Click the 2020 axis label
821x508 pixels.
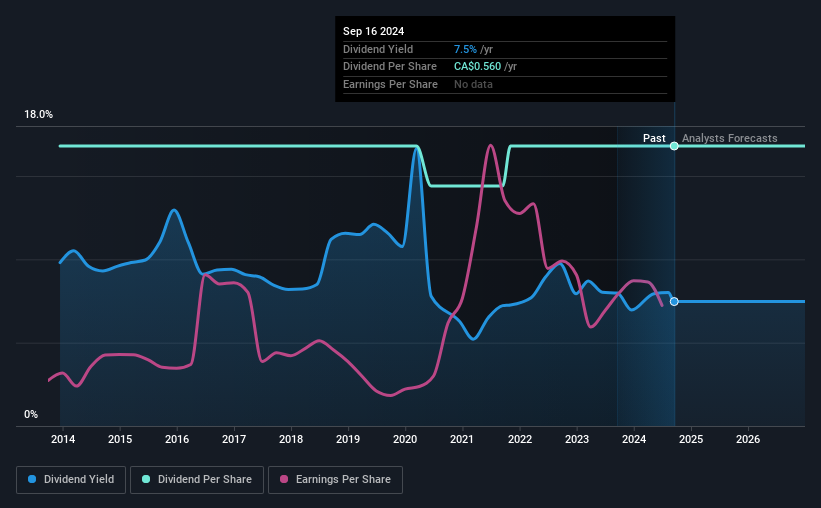pyautogui.click(x=405, y=439)
